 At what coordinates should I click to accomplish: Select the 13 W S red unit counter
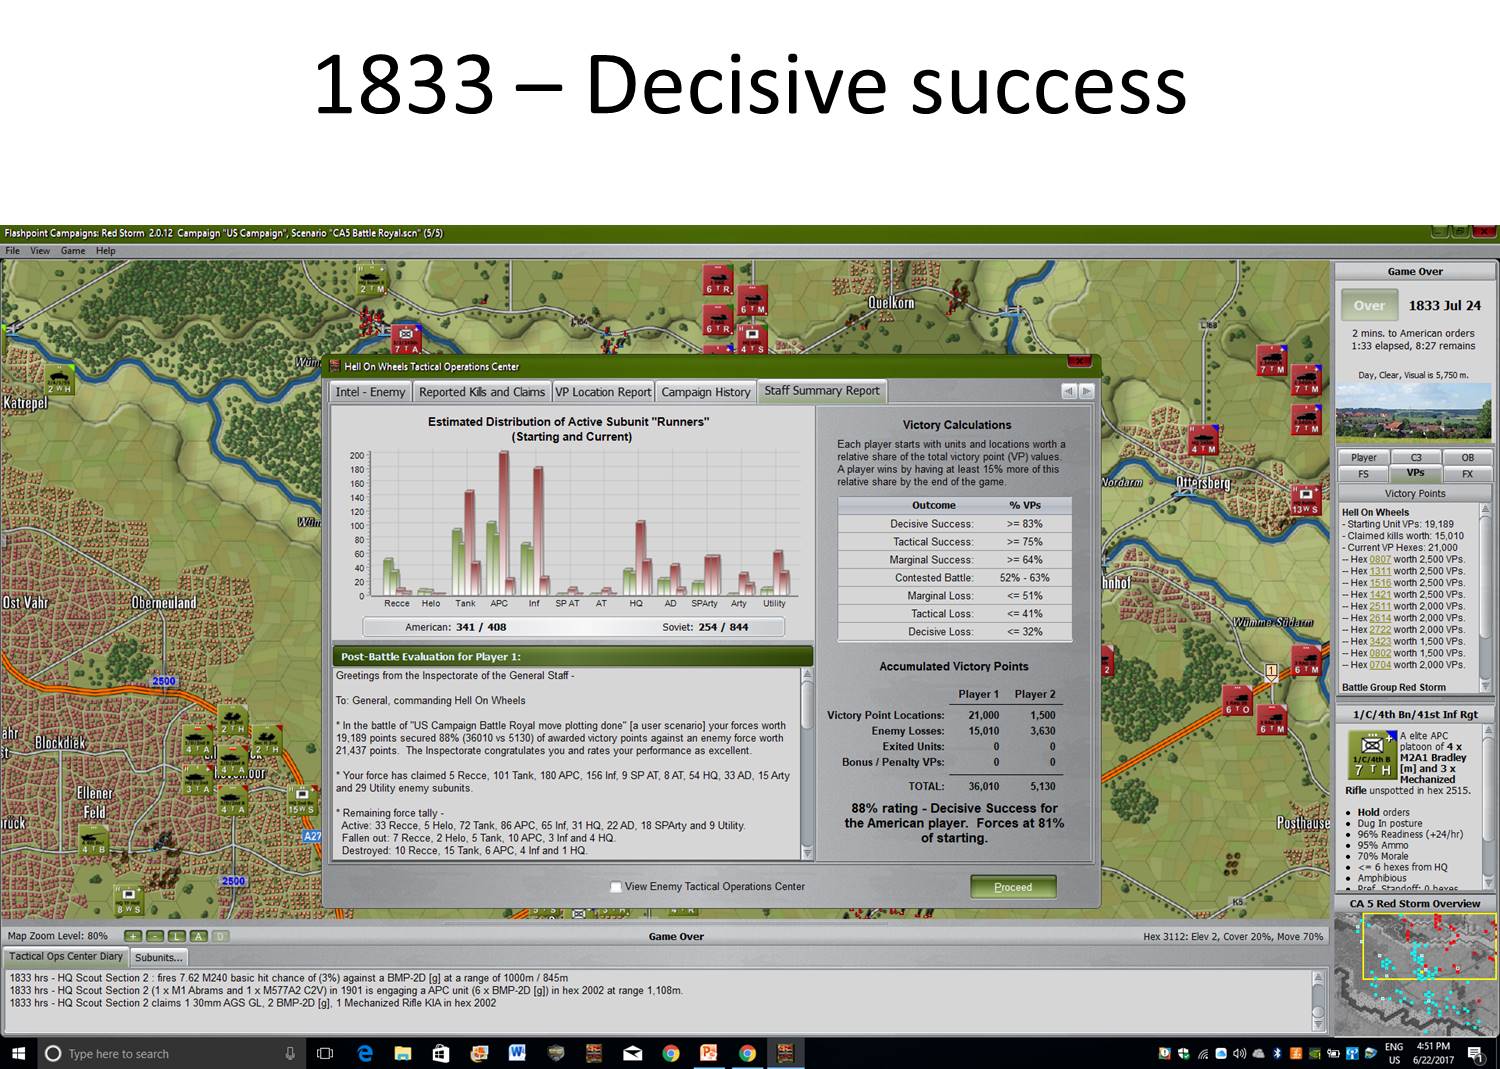pos(1305,499)
